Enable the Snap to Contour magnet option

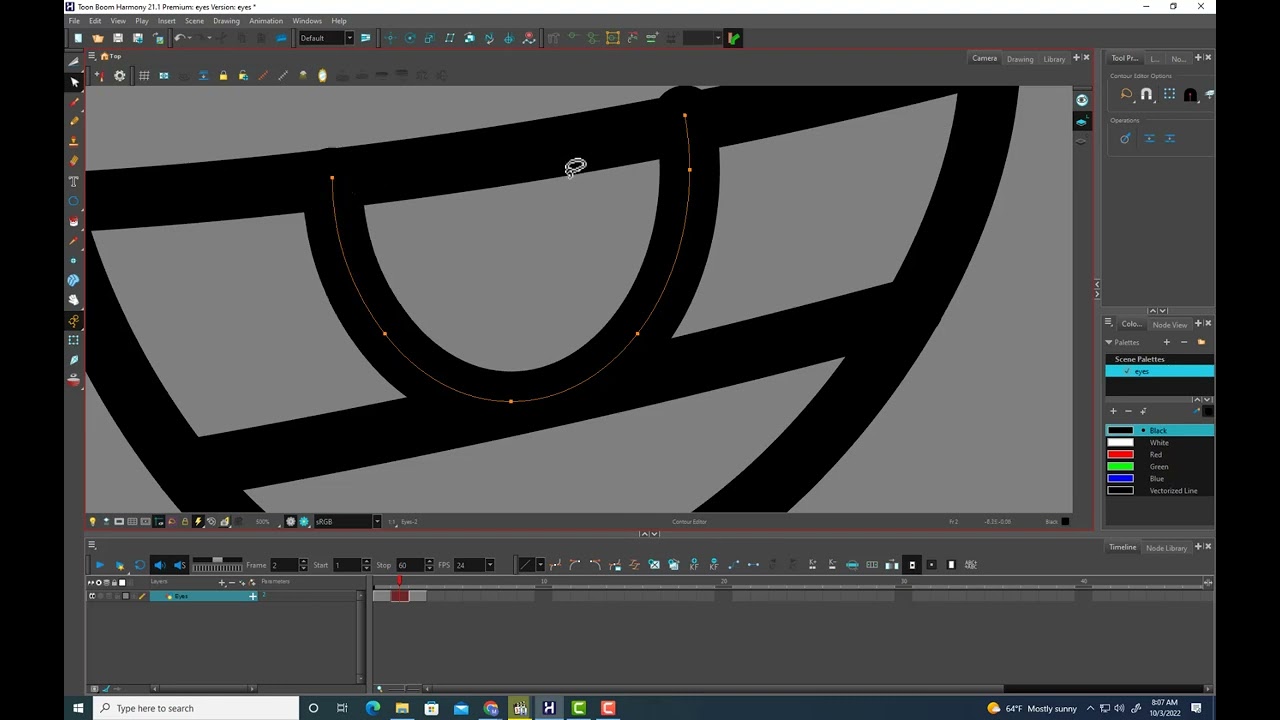[x=1147, y=94]
